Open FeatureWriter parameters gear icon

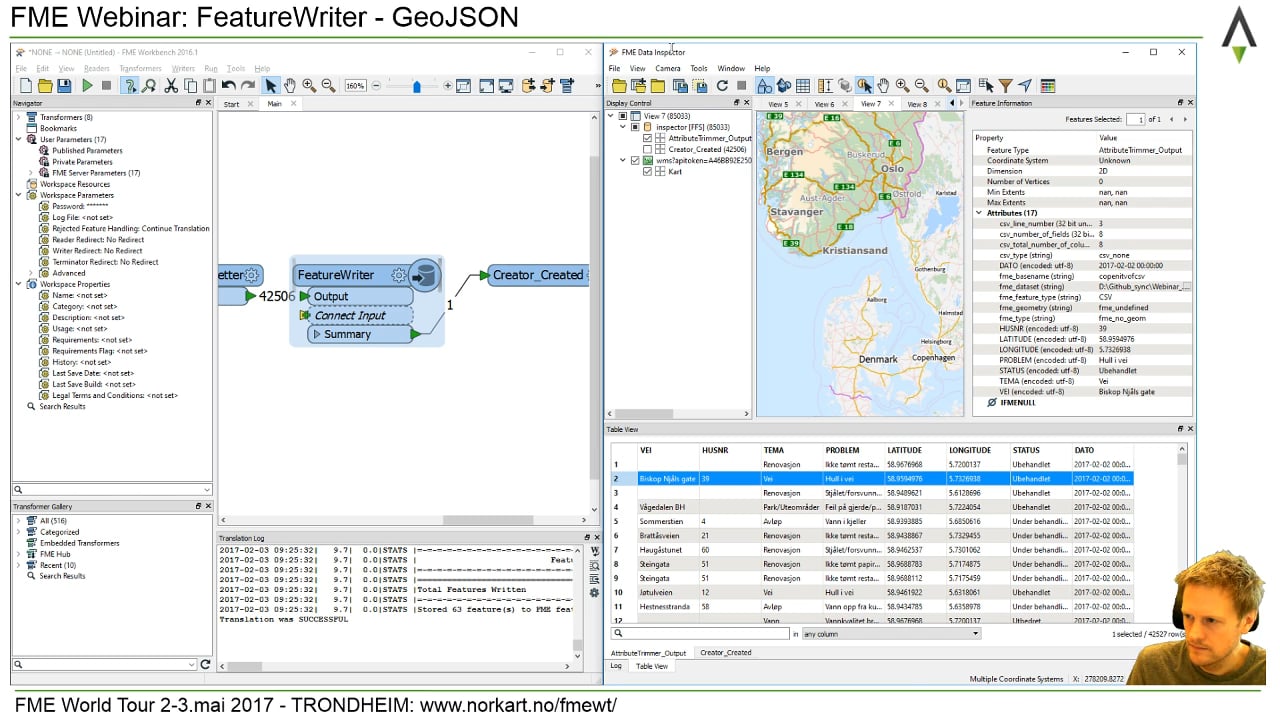399,275
